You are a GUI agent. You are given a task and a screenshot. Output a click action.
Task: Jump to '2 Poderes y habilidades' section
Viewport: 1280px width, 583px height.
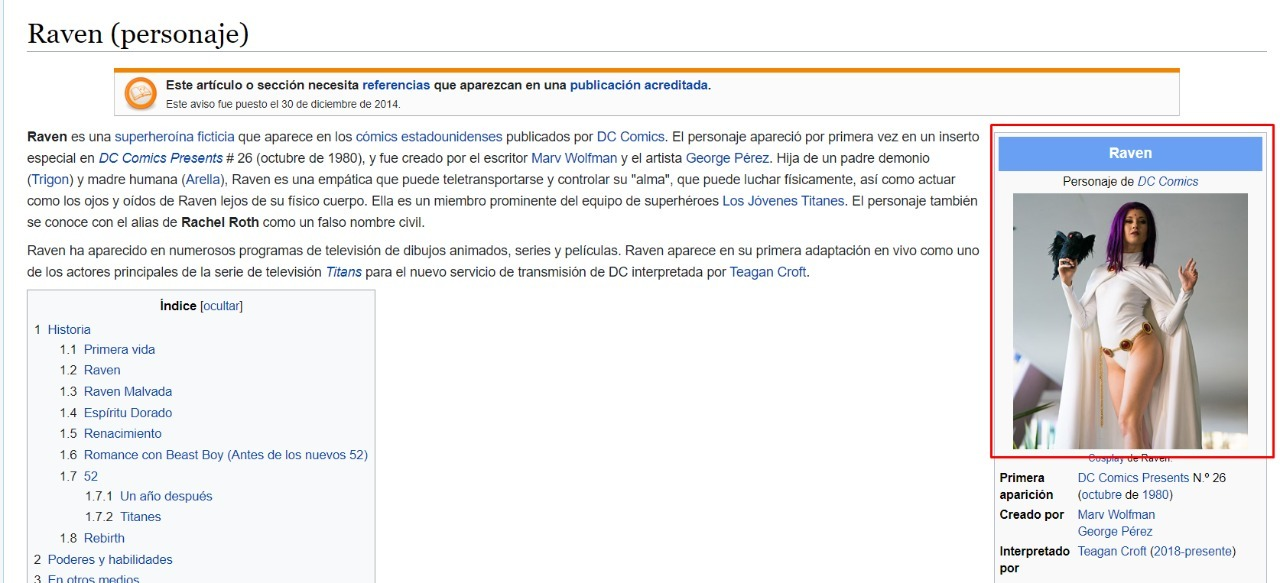click(x=103, y=559)
